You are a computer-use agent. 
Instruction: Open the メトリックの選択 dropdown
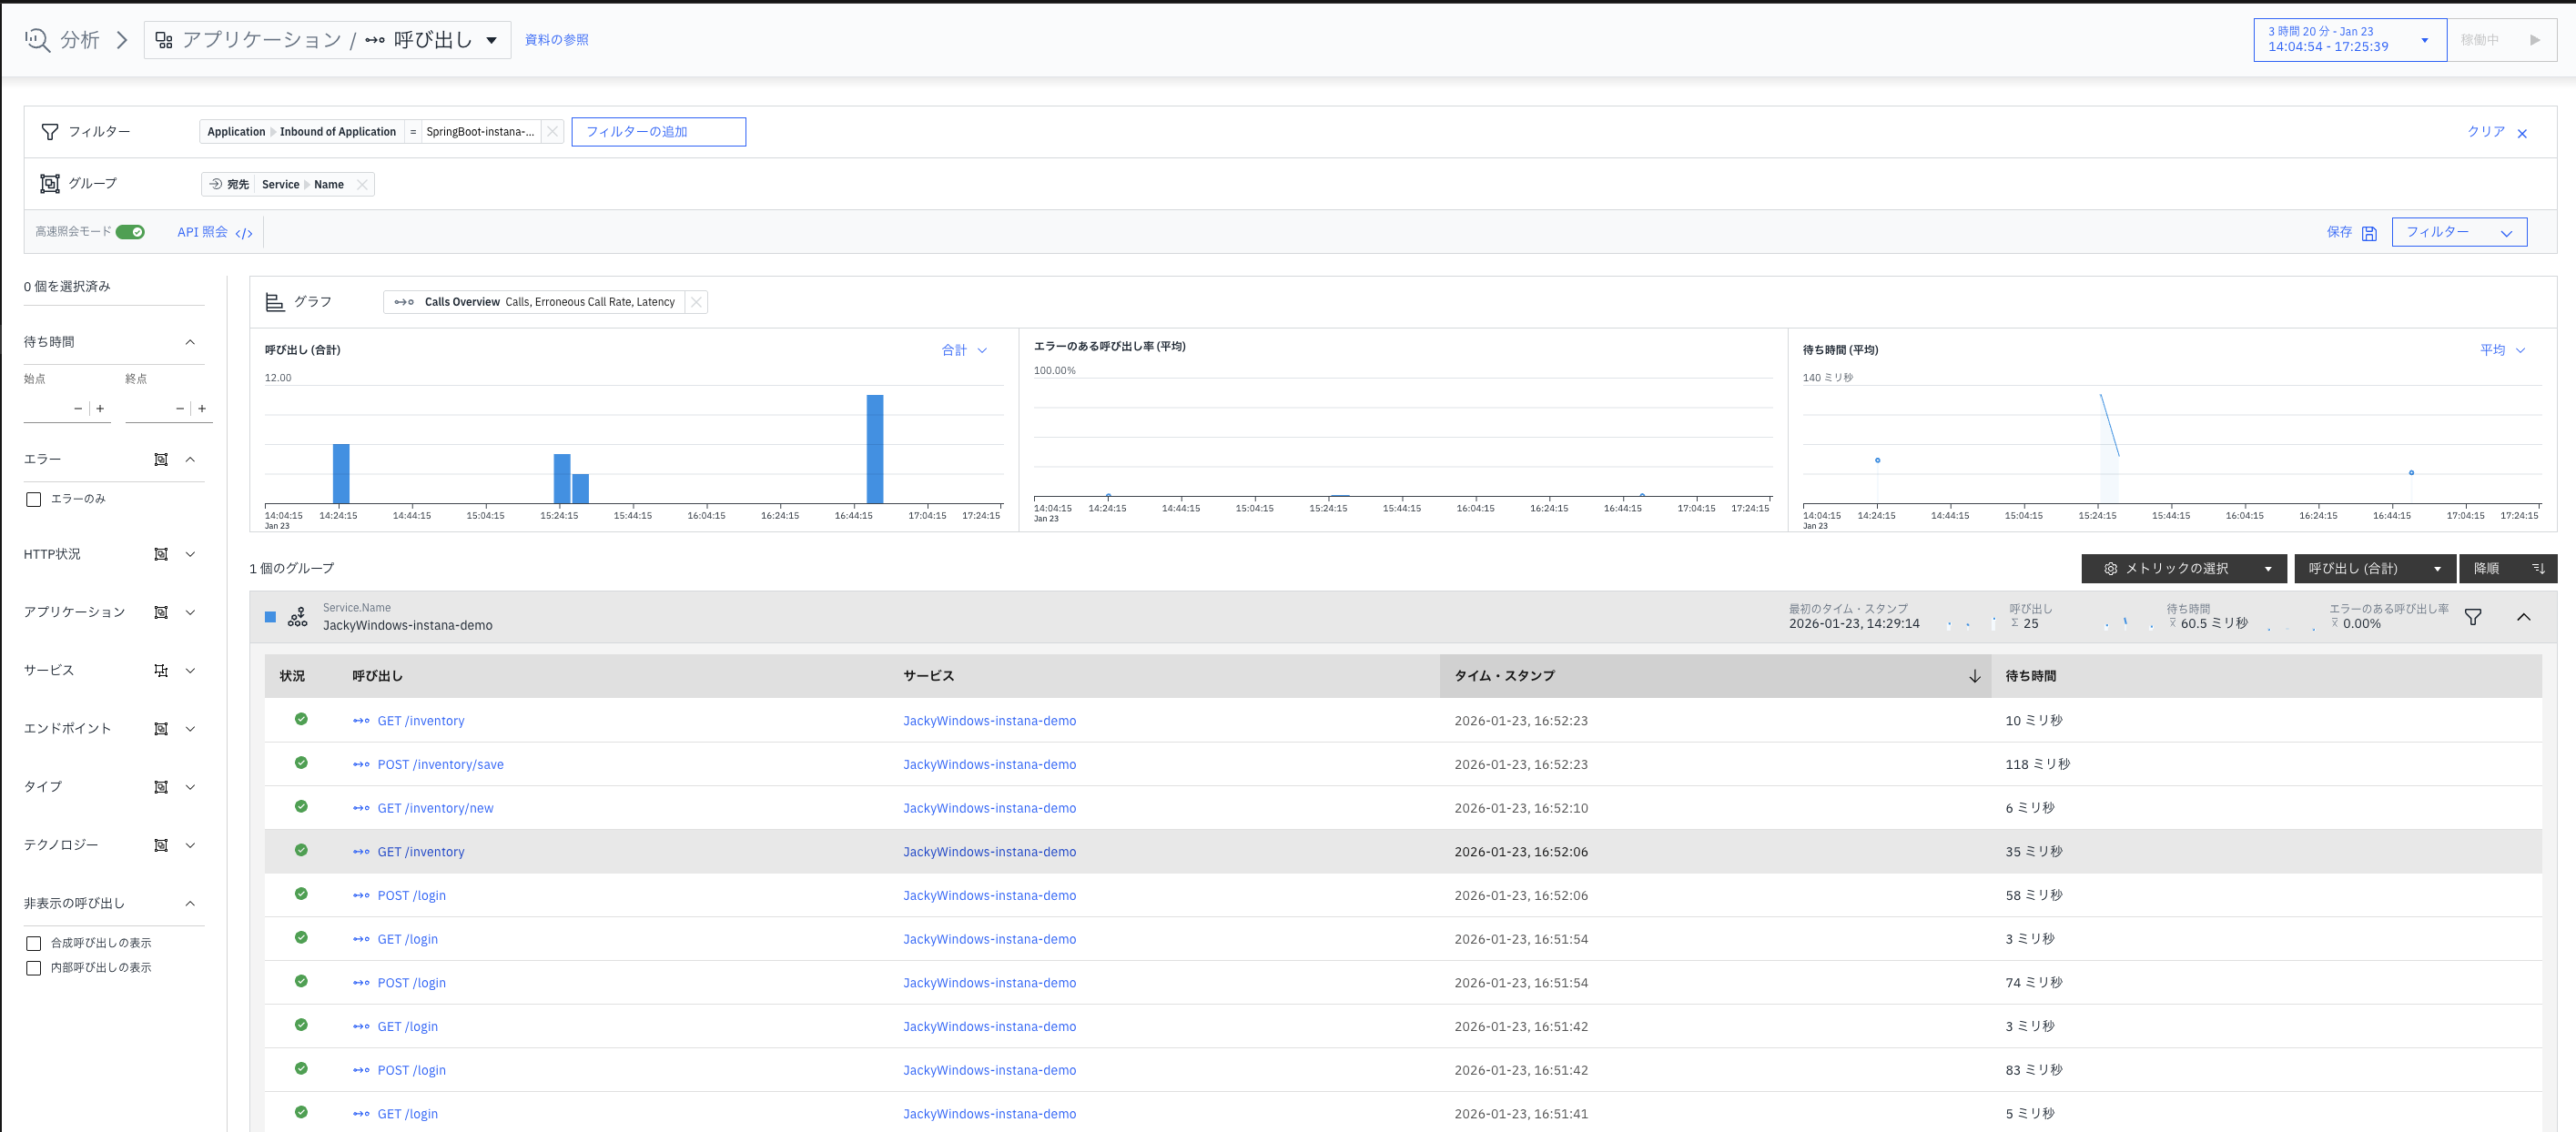pyautogui.click(x=2184, y=568)
